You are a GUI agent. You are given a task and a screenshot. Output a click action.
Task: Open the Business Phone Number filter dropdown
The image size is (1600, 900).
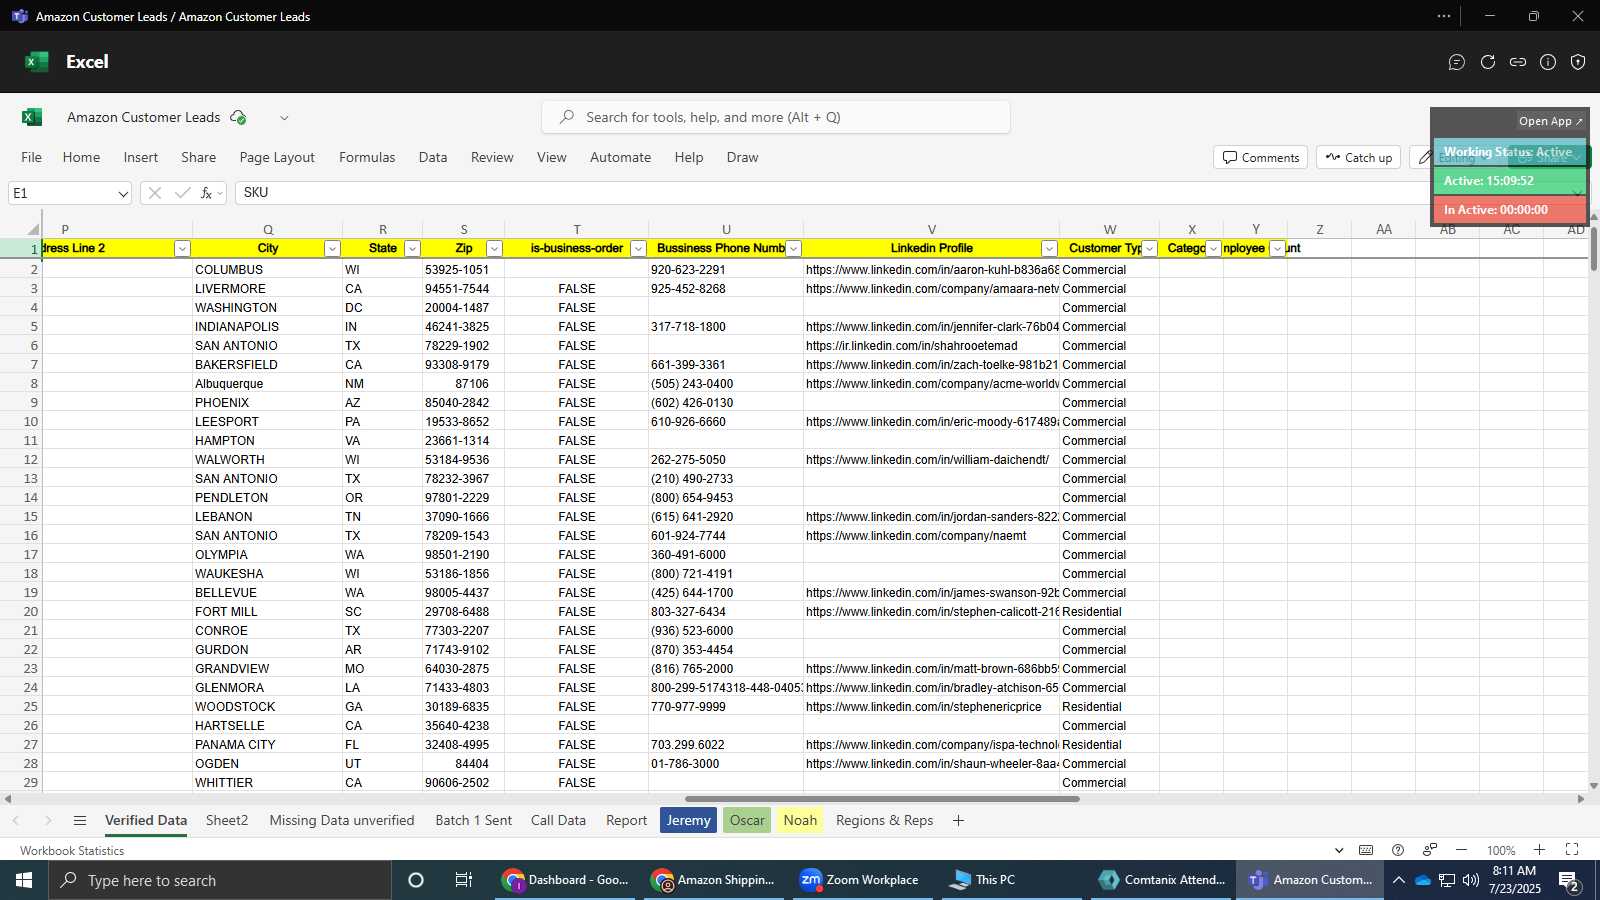click(794, 248)
